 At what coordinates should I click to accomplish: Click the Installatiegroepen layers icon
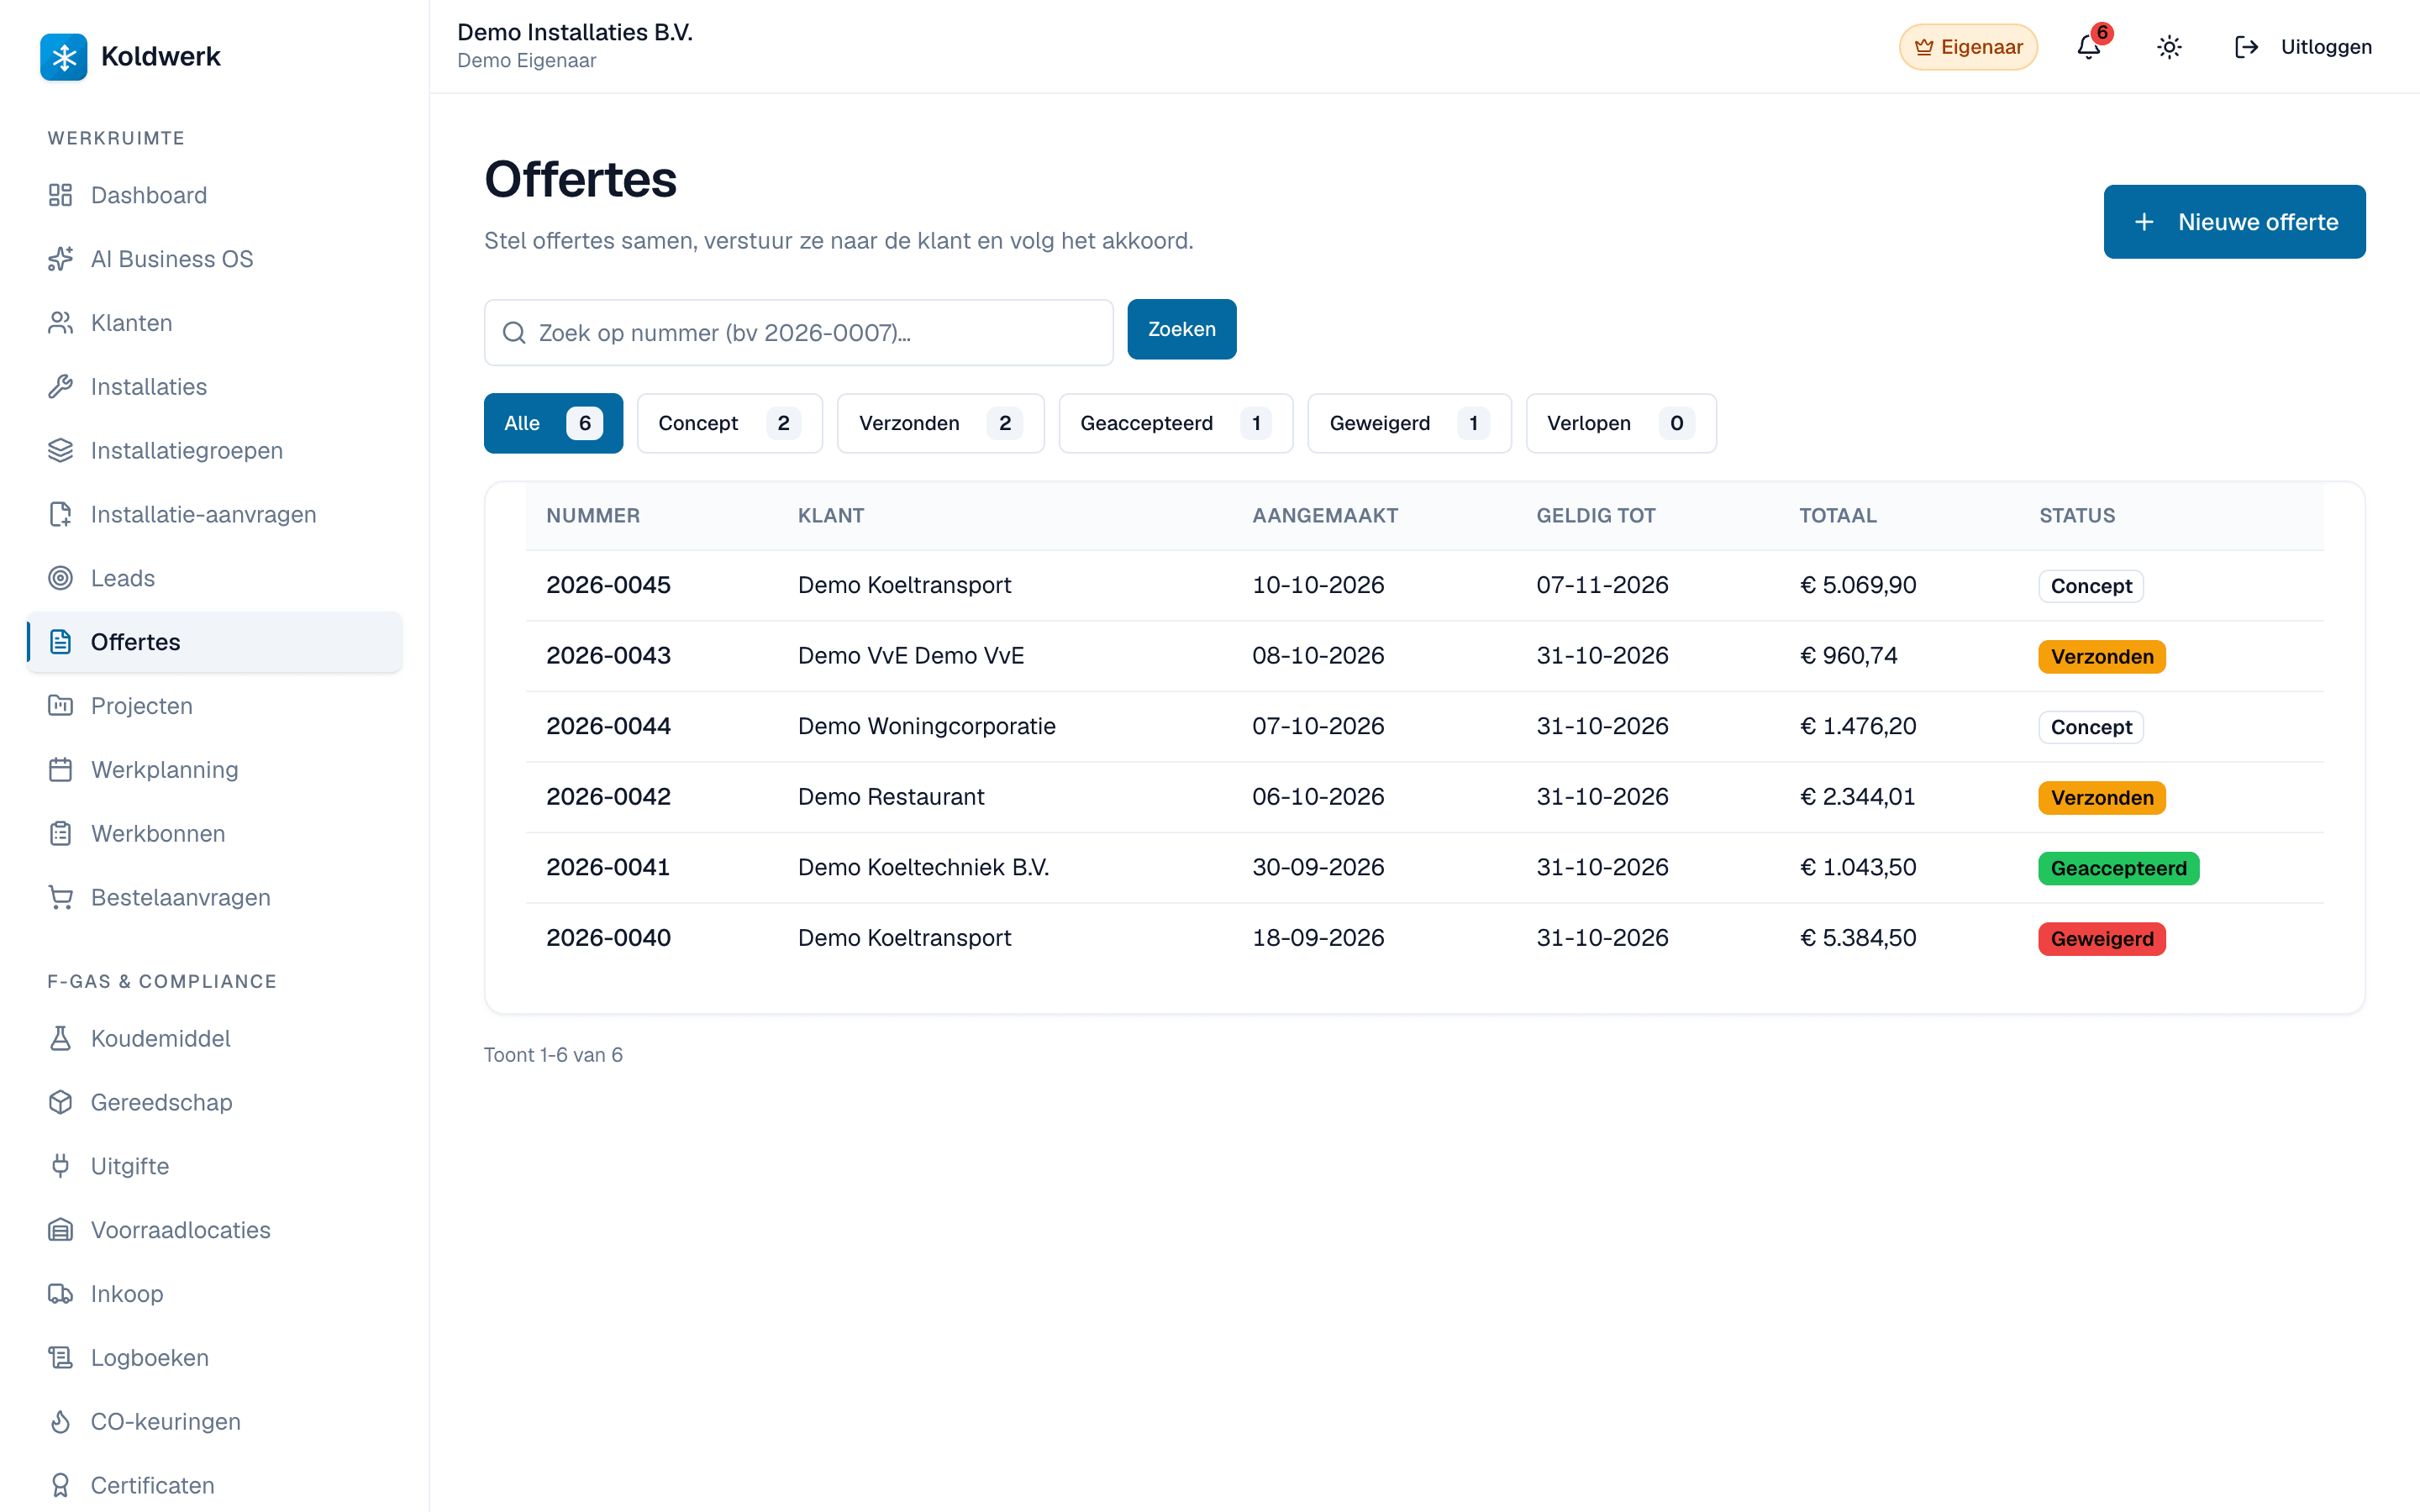click(60, 451)
